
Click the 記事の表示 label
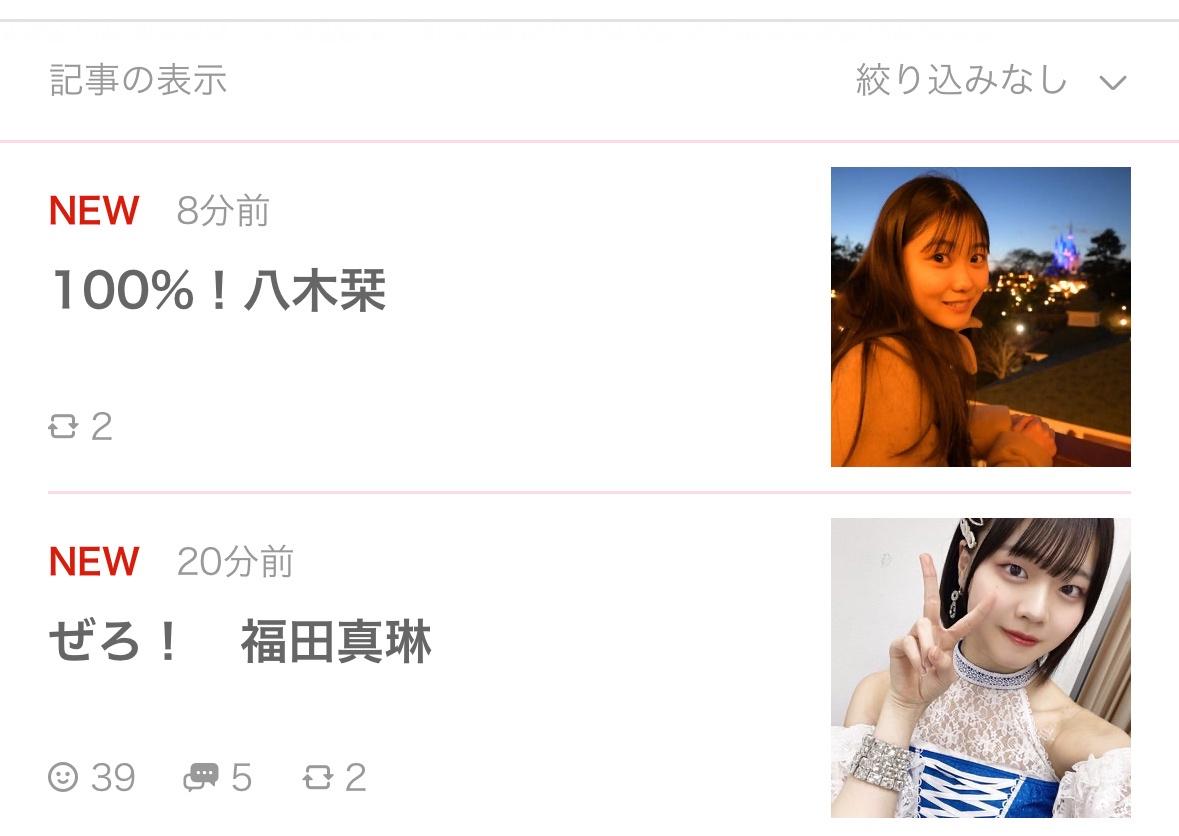(x=138, y=80)
